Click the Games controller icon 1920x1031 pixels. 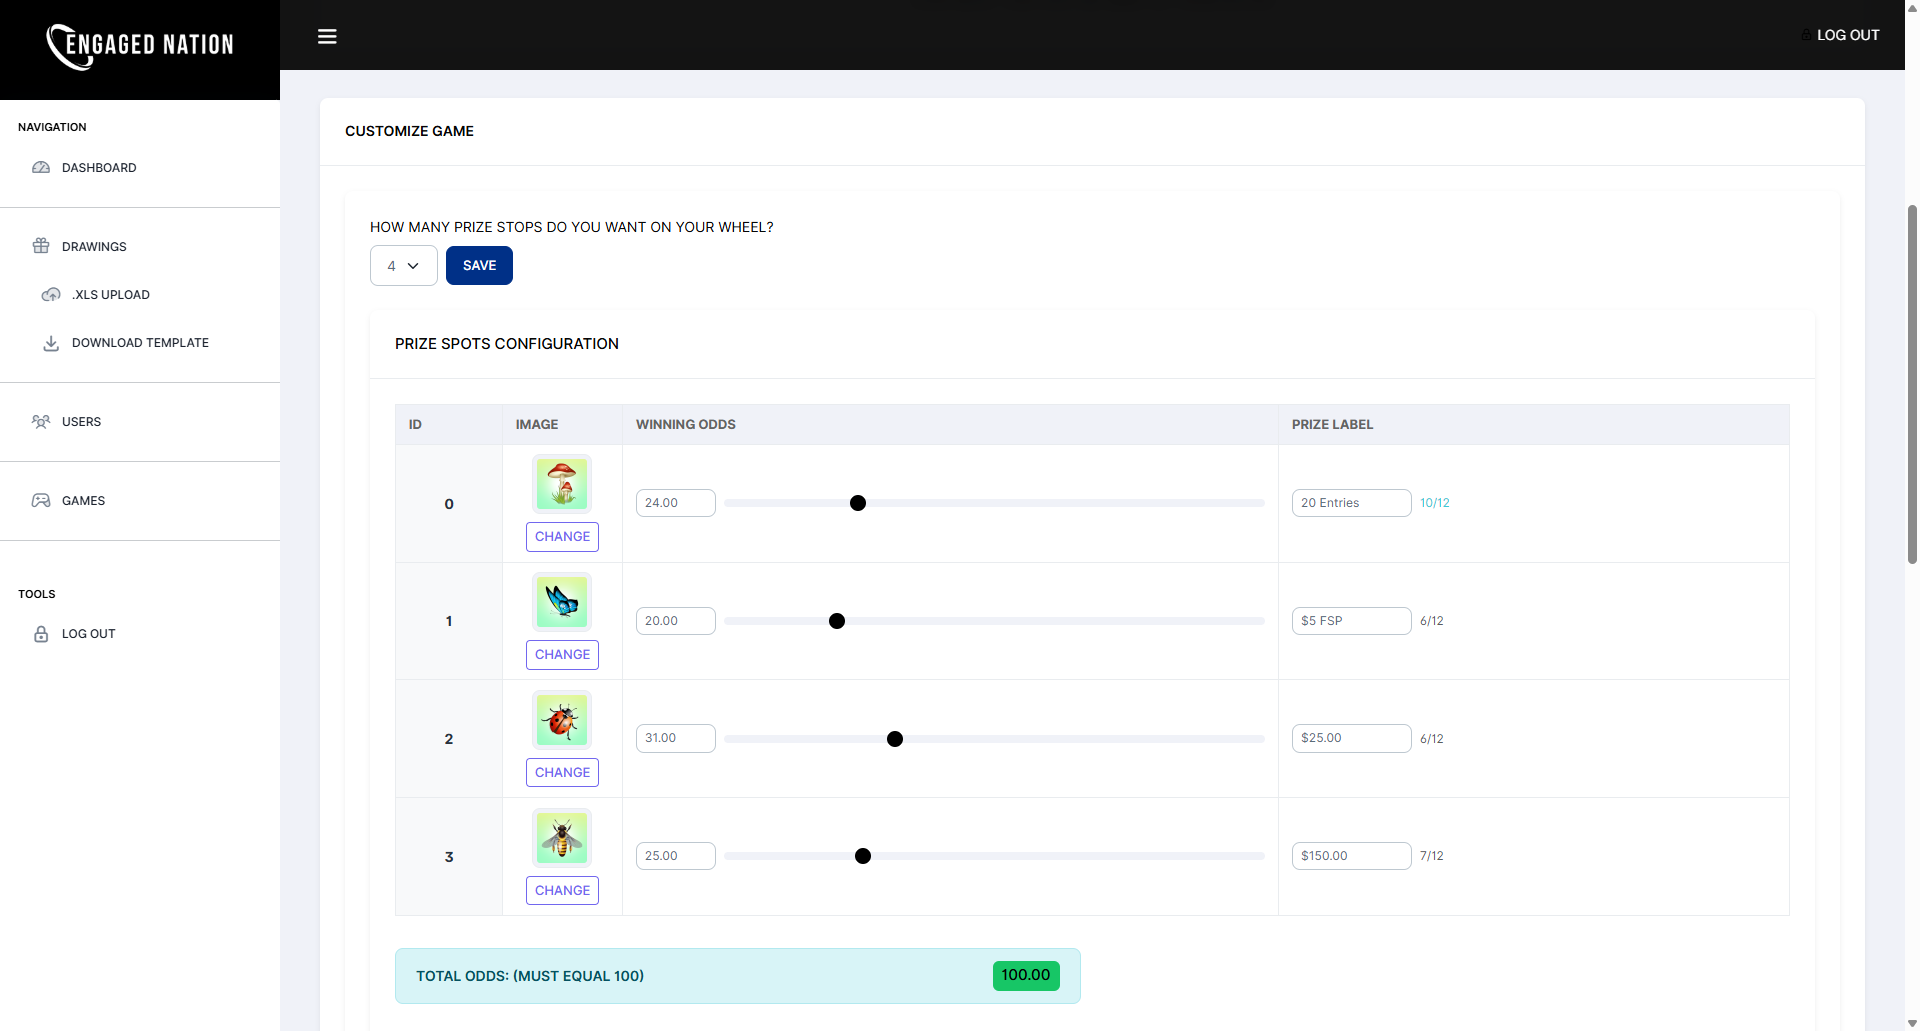click(x=40, y=500)
